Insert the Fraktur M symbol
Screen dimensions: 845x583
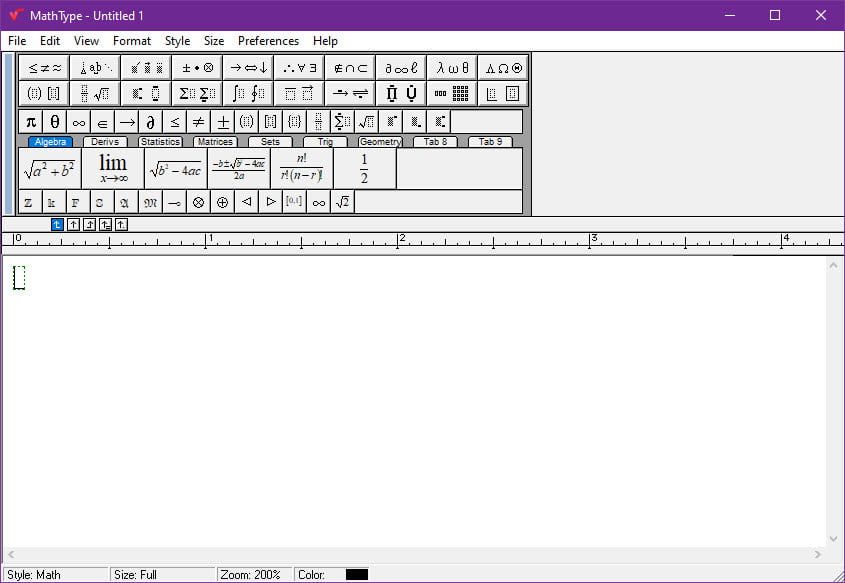(150, 202)
